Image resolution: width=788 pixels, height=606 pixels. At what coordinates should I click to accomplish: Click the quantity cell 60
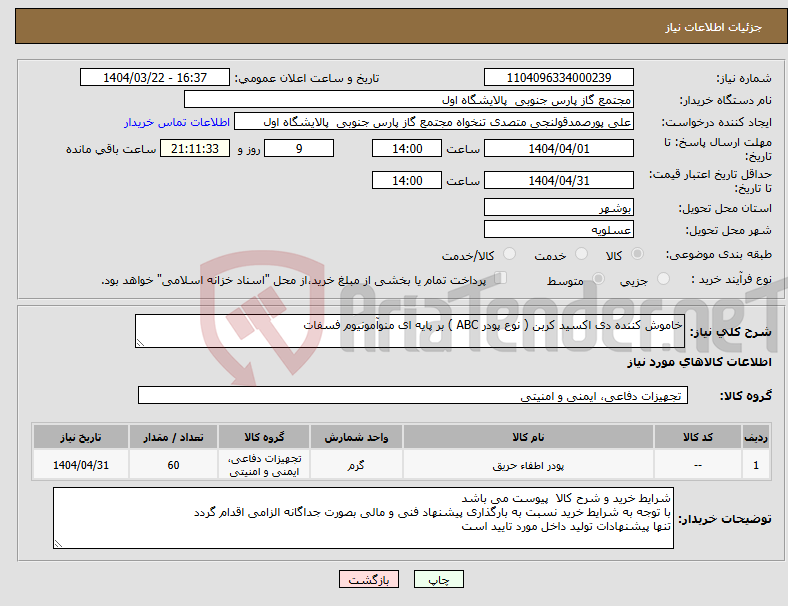click(x=173, y=465)
